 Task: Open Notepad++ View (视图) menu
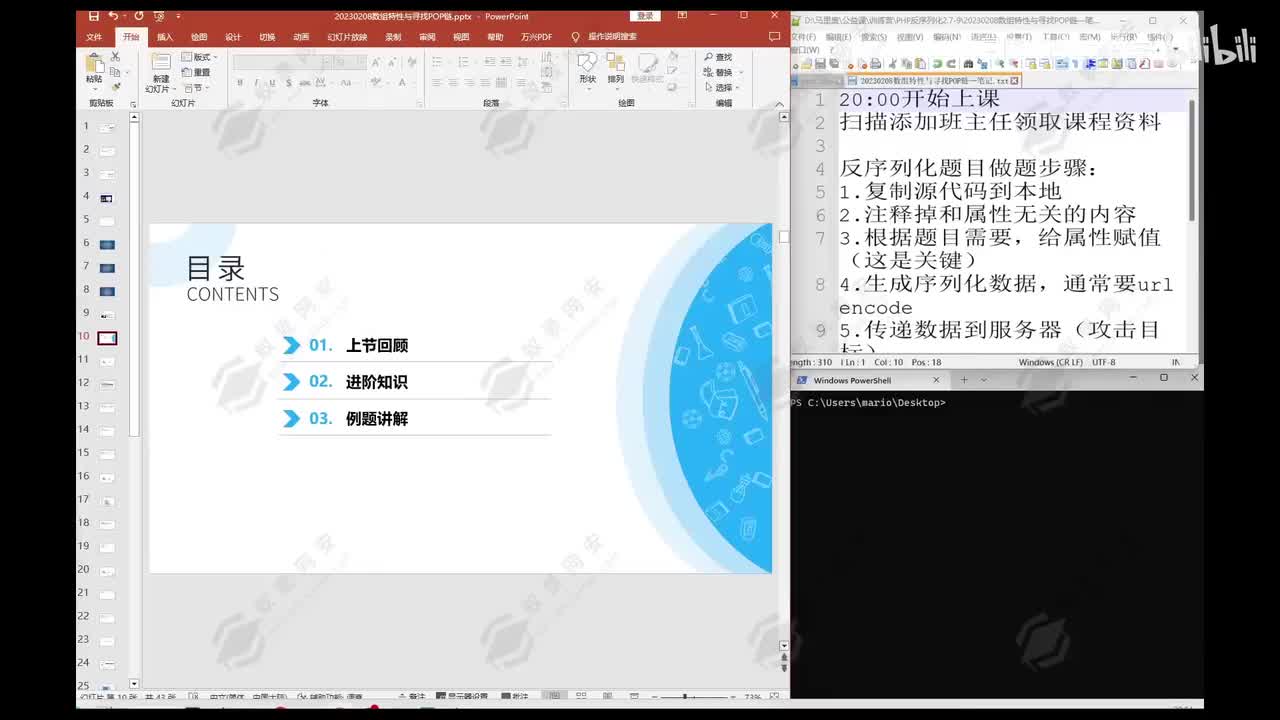click(909, 37)
